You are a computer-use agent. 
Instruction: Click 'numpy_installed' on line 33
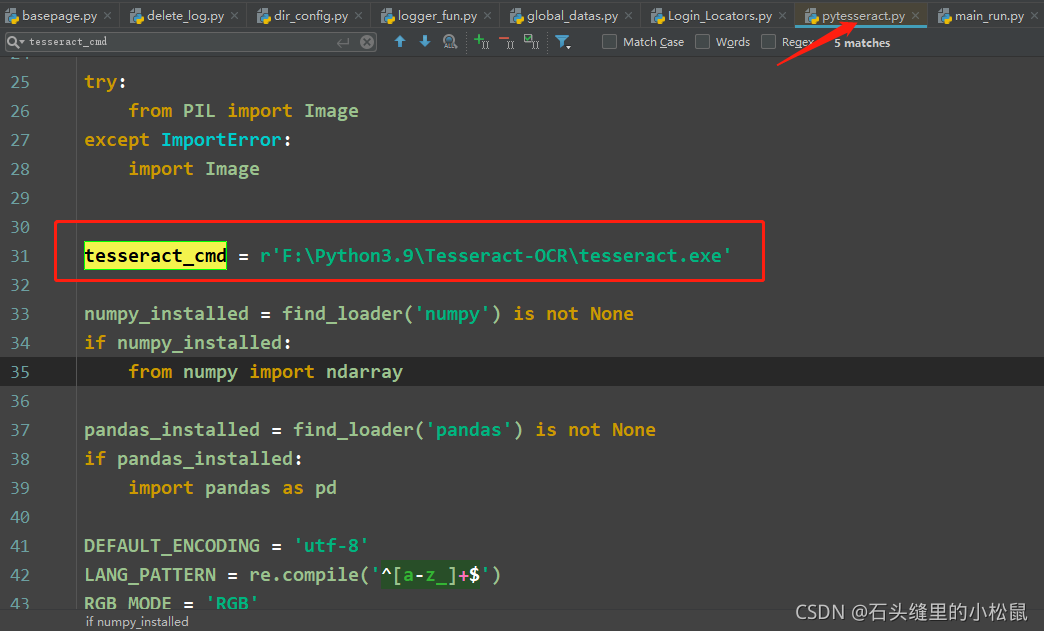(166, 314)
